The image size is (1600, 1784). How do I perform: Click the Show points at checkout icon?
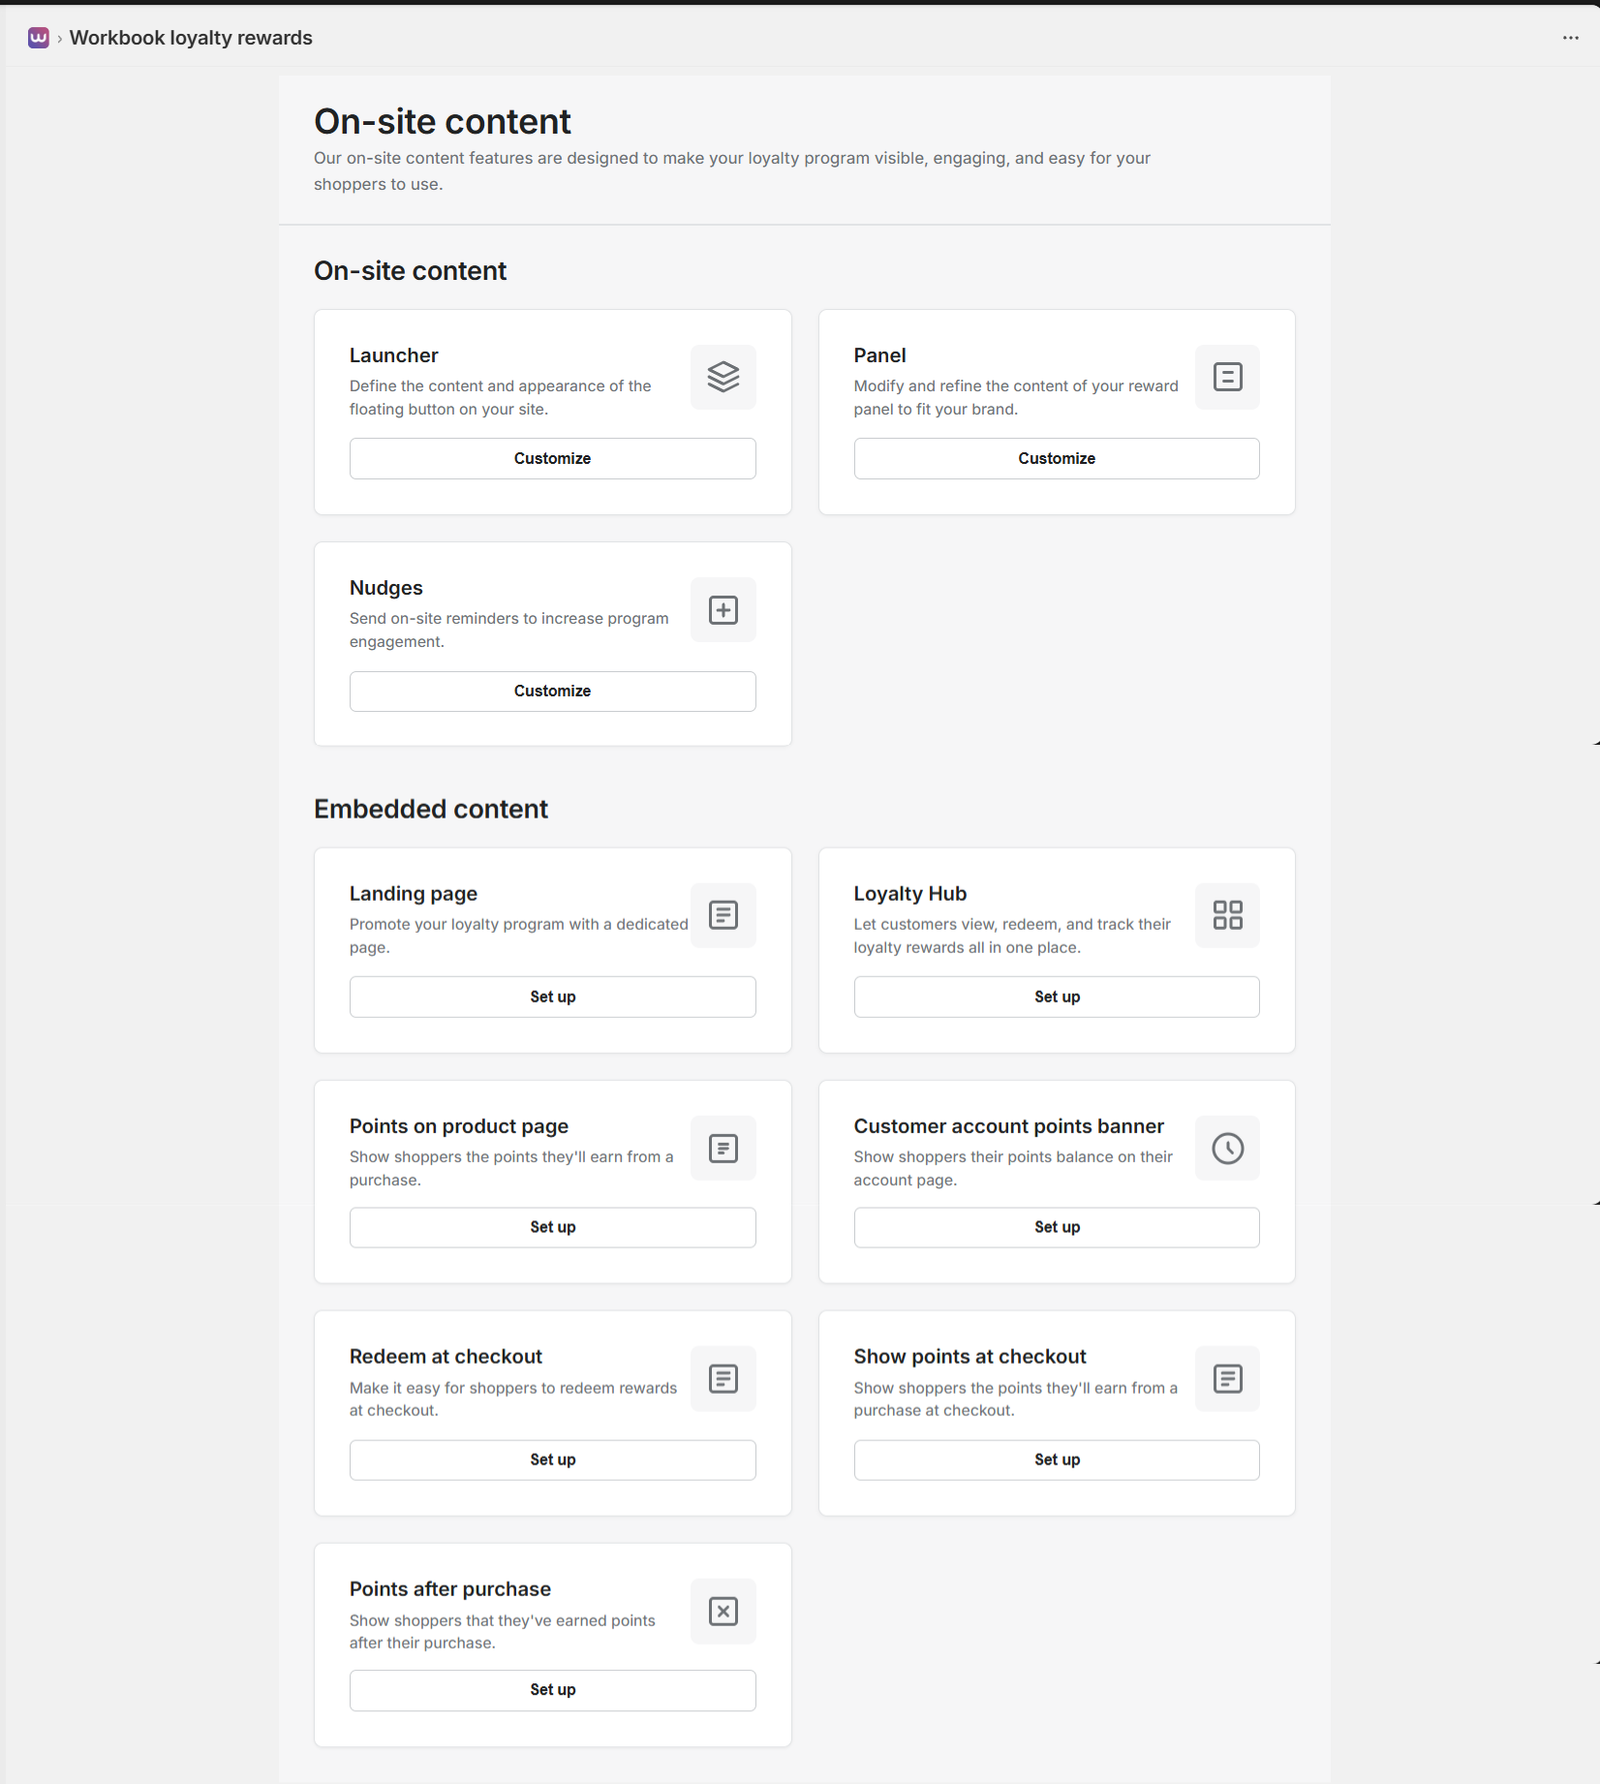1227,1379
